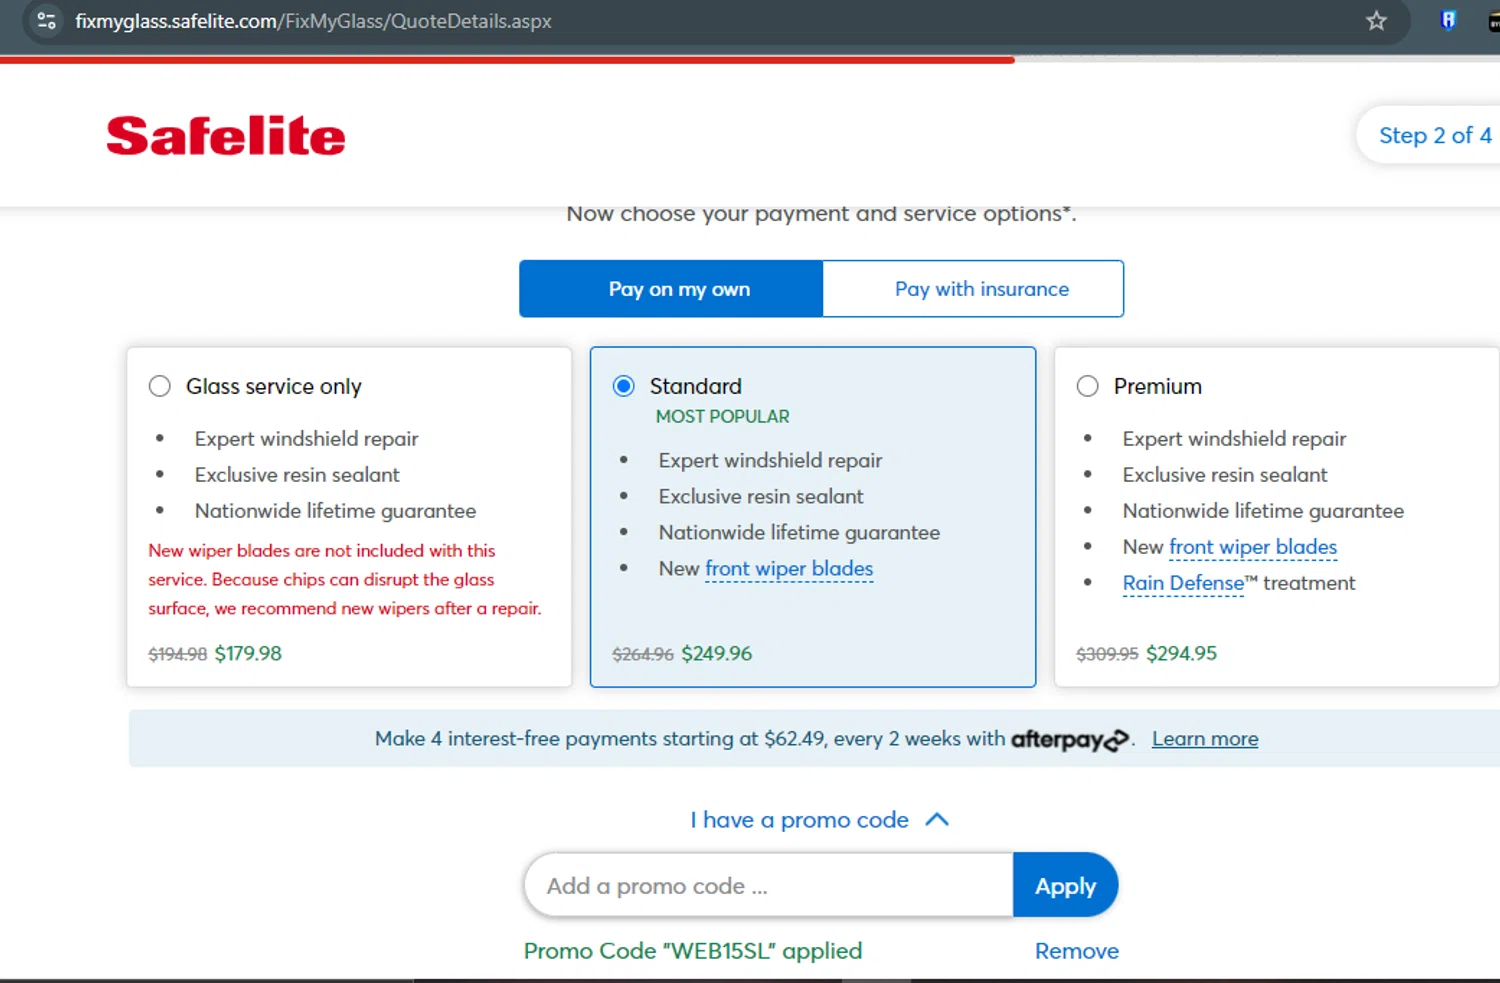Click Expert windshield repair in Standard card
The width and height of the screenshot is (1500, 983).
pos(770,461)
